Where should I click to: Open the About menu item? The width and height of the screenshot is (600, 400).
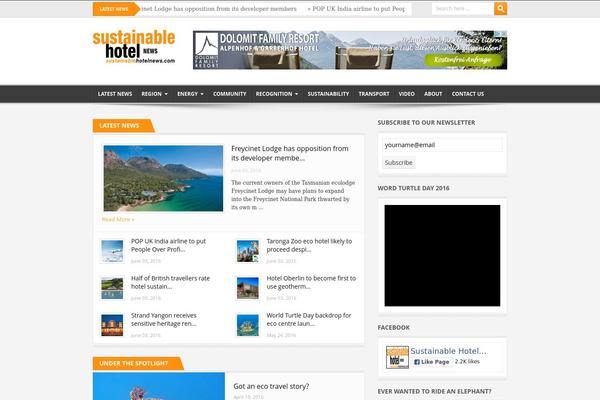[x=433, y=94]
